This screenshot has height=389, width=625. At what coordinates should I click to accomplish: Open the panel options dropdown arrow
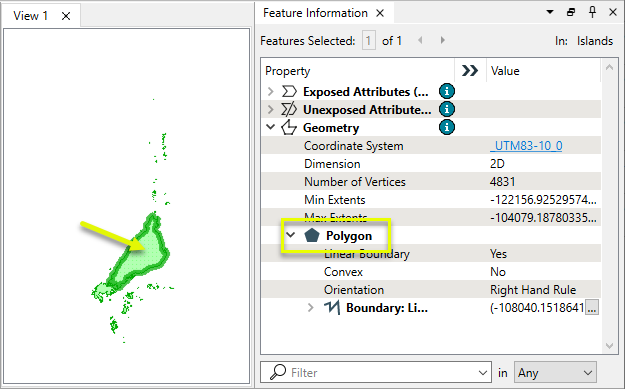click(550, 12)
